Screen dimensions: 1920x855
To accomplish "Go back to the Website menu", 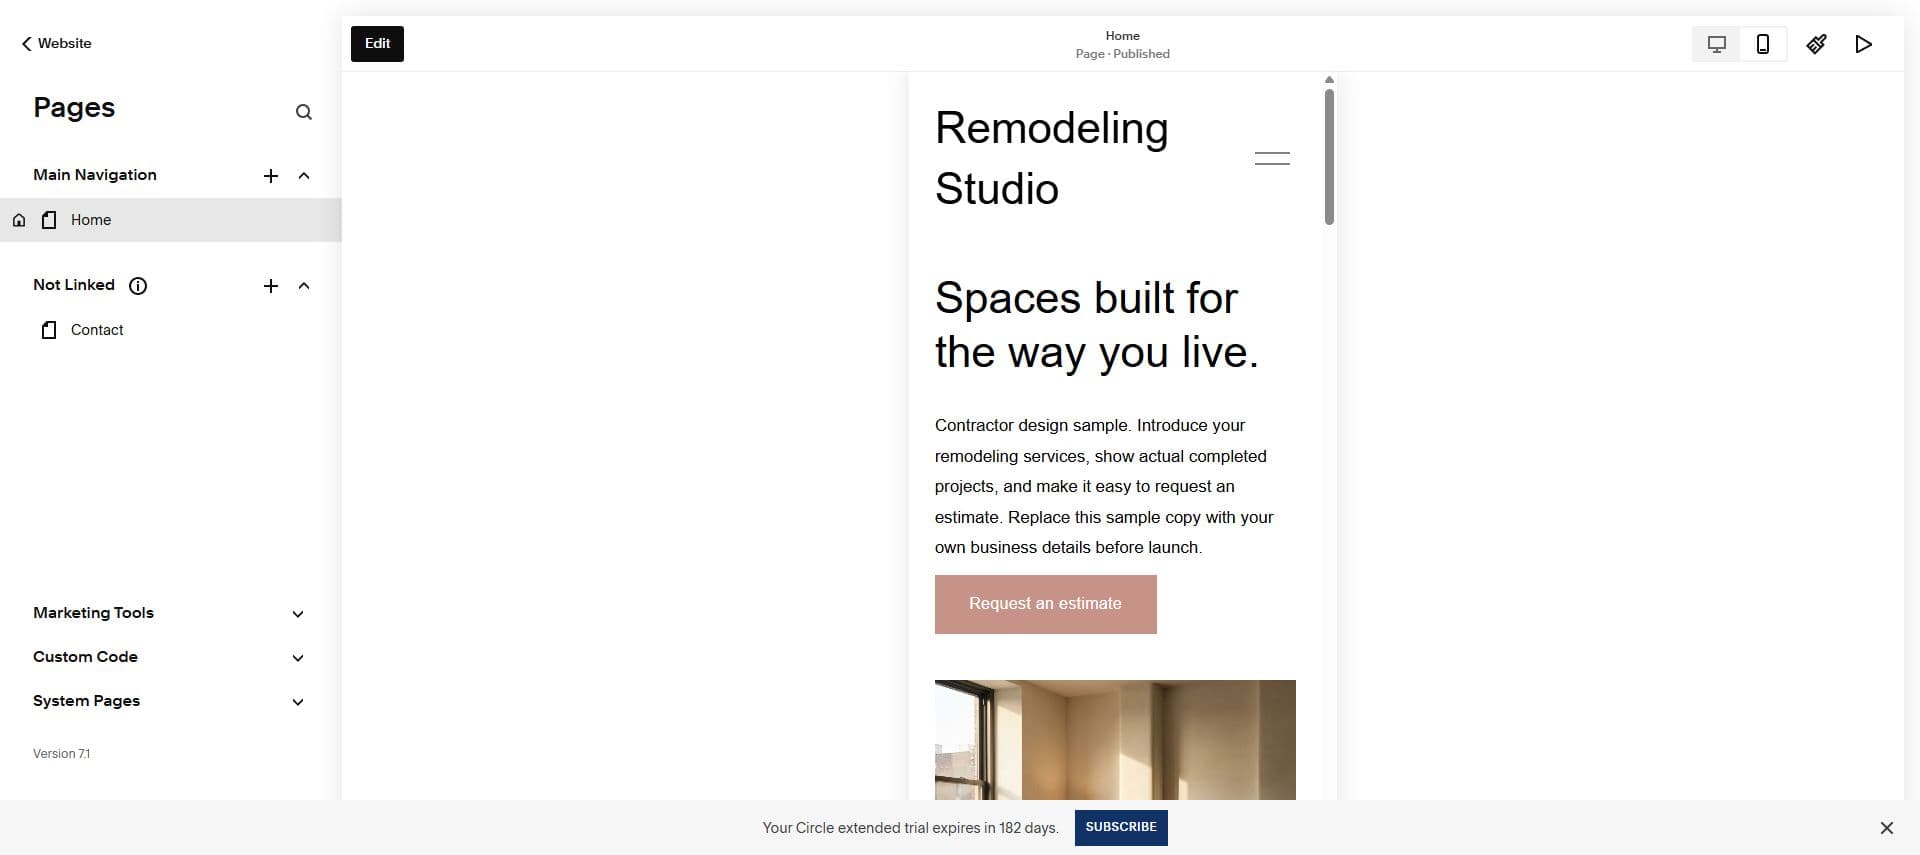I will (x=56, y=43).
